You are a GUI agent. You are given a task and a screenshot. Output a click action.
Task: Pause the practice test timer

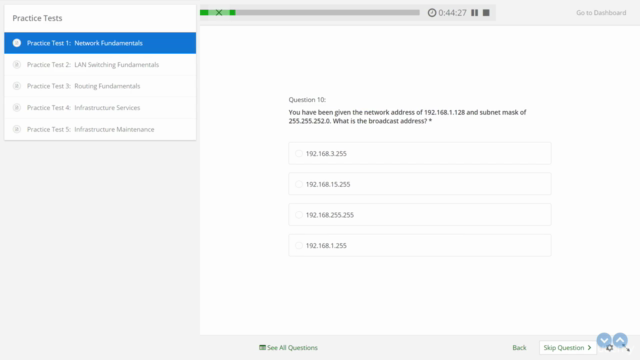474,13
